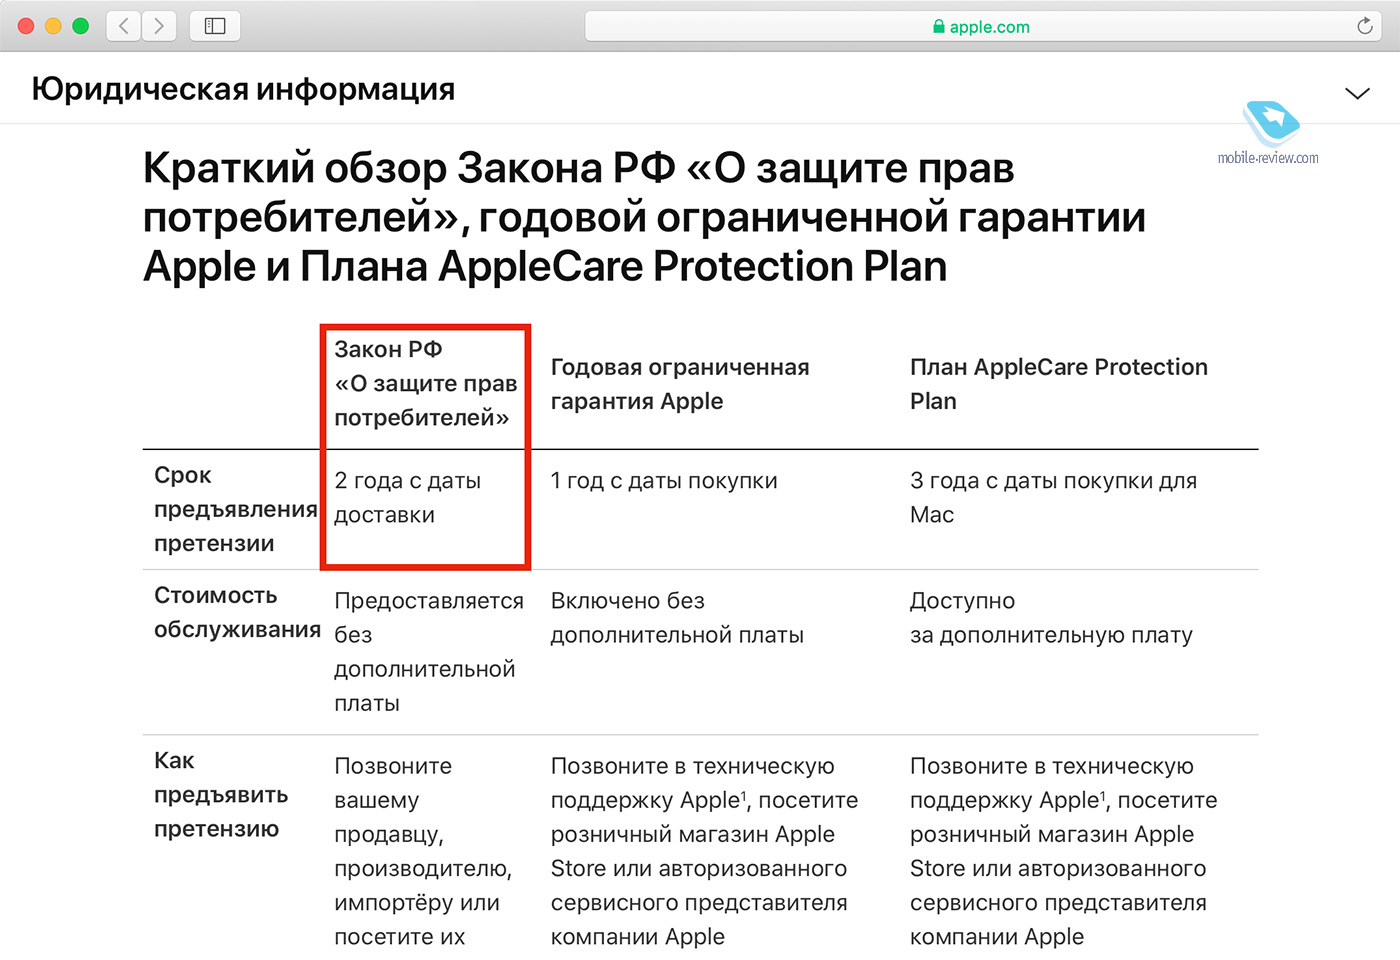The width and height of the screenshot is (1400, 960).
Task: Show the Safari sidebar
Action: [215, 26]
